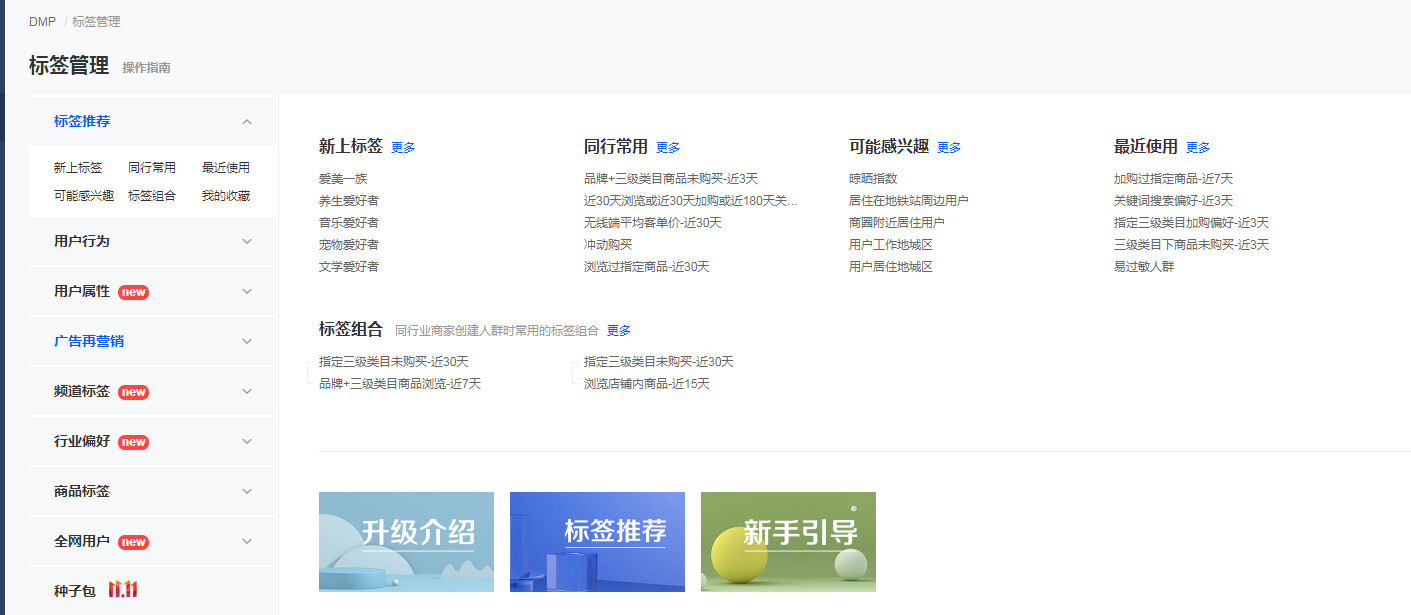This screenshot has height=615, width=1411.
Task: Expand the 商品标签 section
Action: click(x=82, y=491)
